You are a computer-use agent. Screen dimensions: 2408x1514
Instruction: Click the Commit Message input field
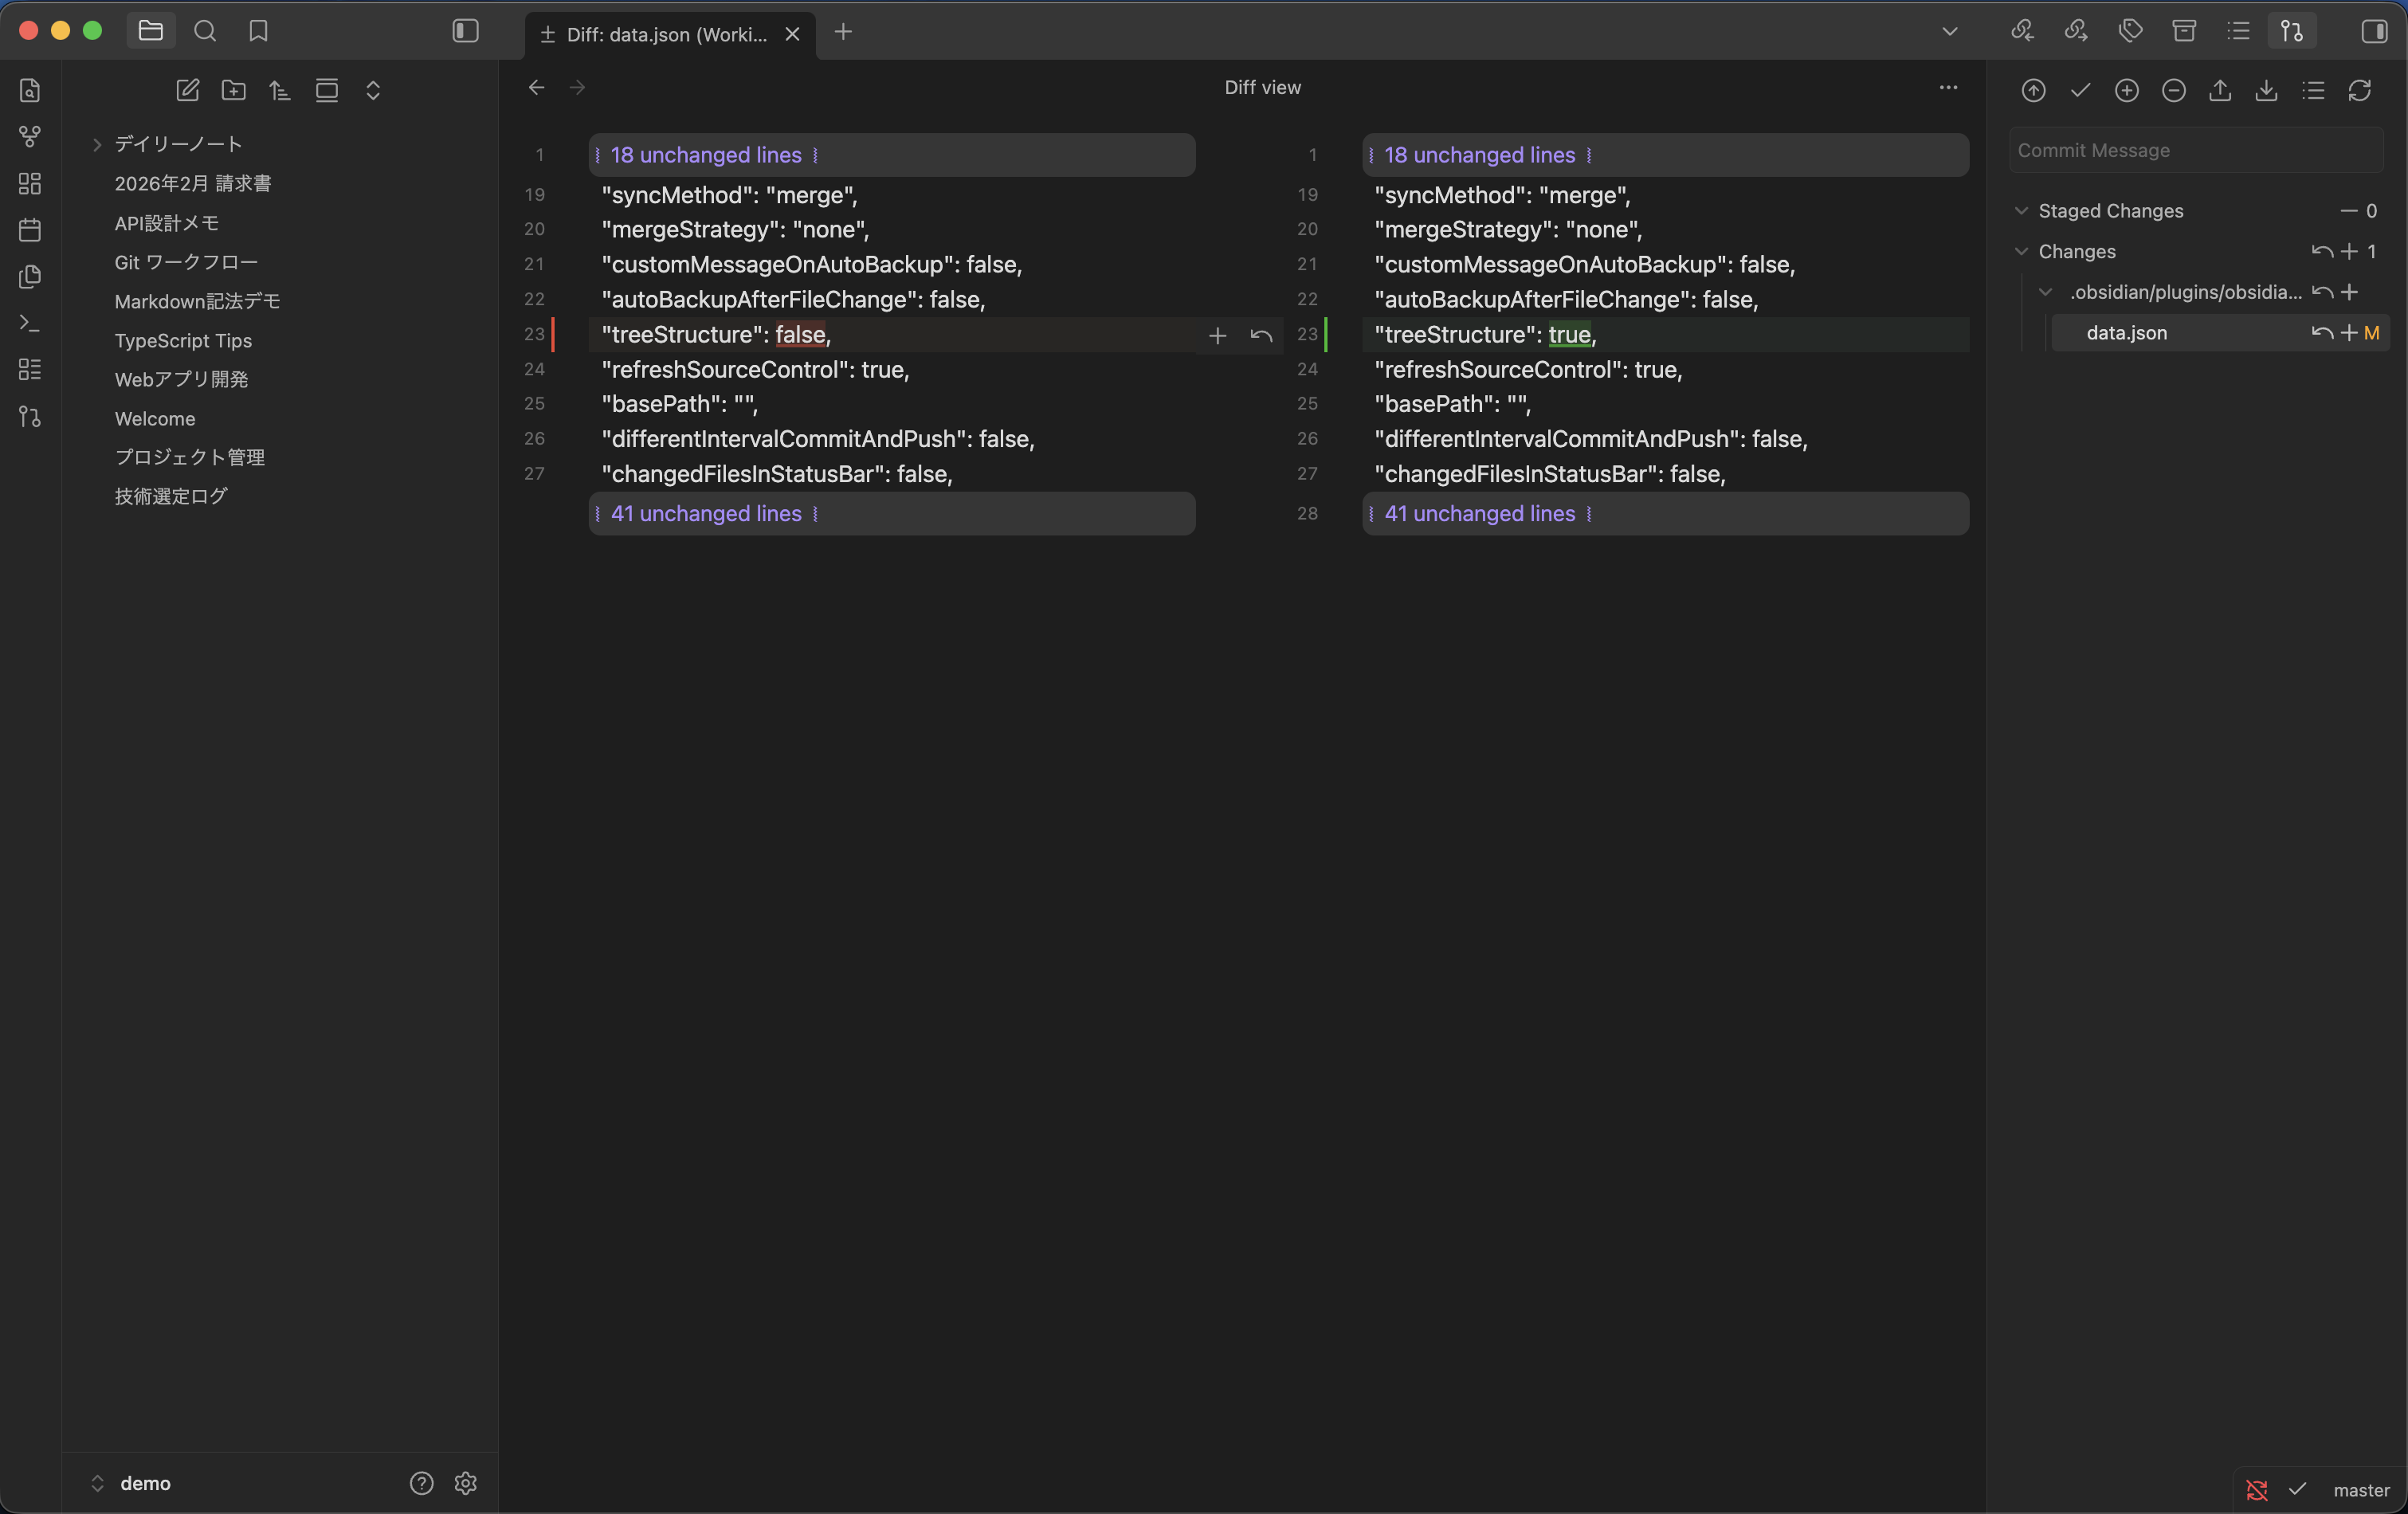tap(2195, 150)
